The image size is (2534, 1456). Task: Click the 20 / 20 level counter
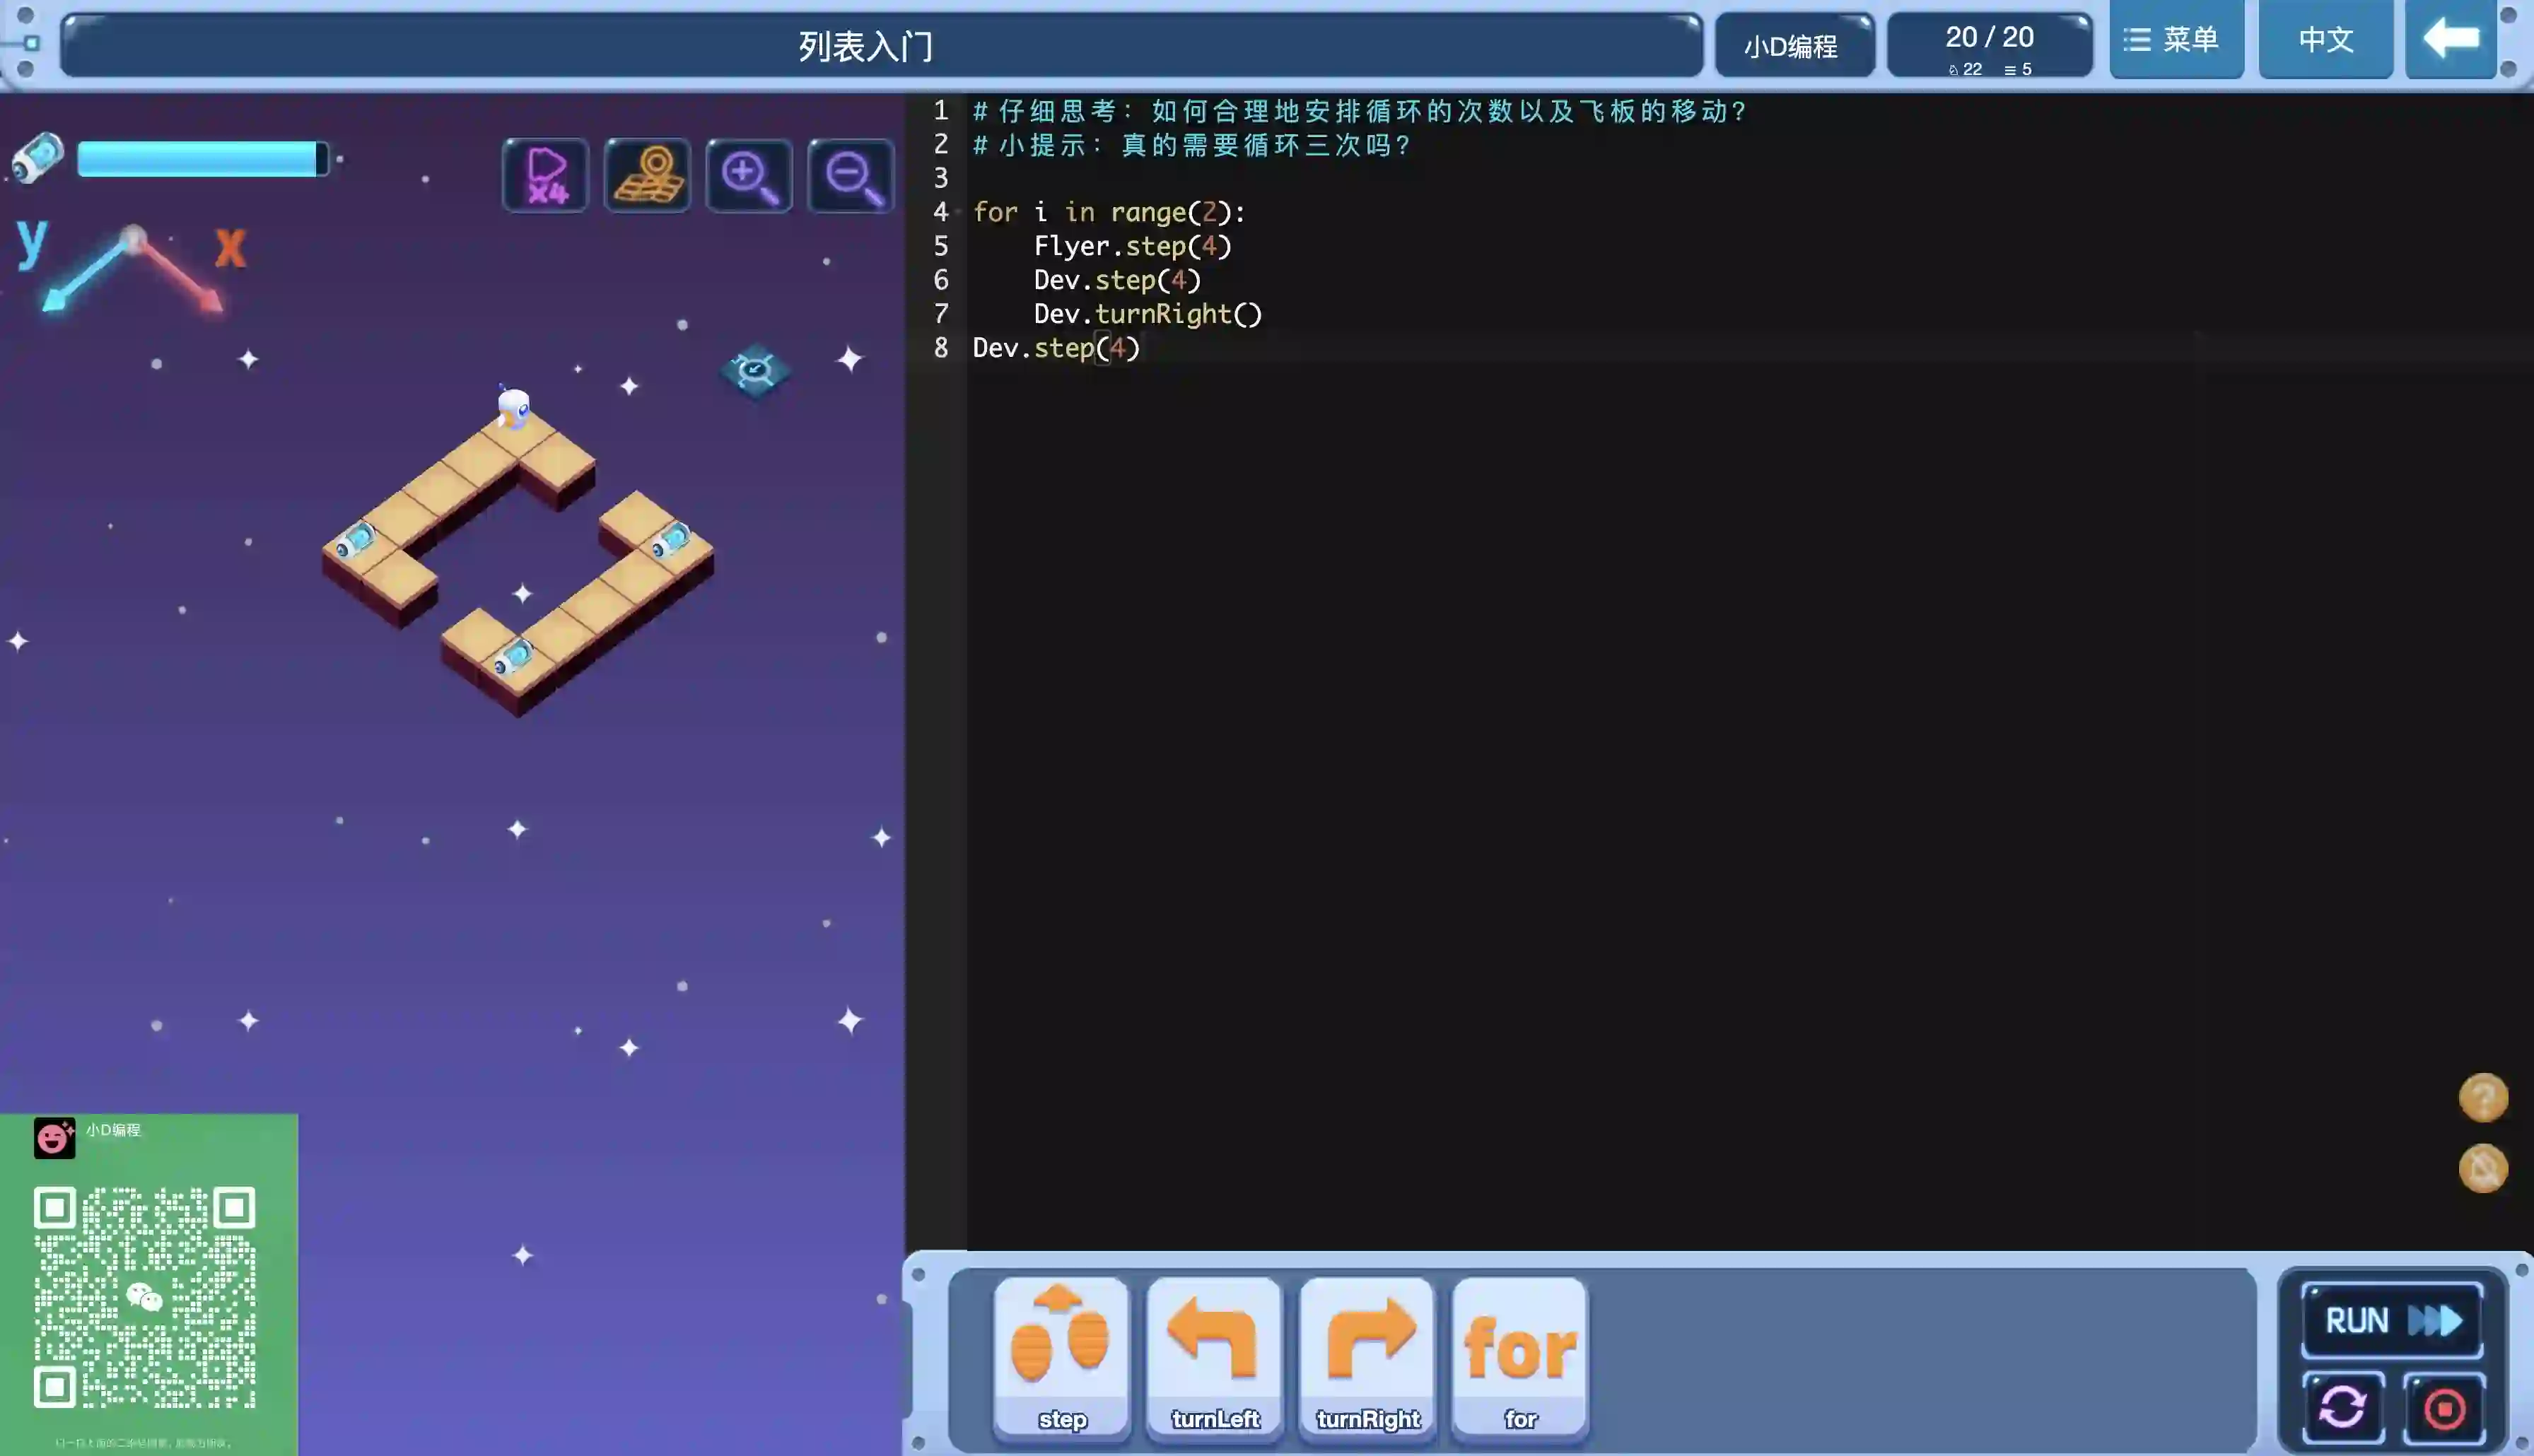pos(1989,44)
